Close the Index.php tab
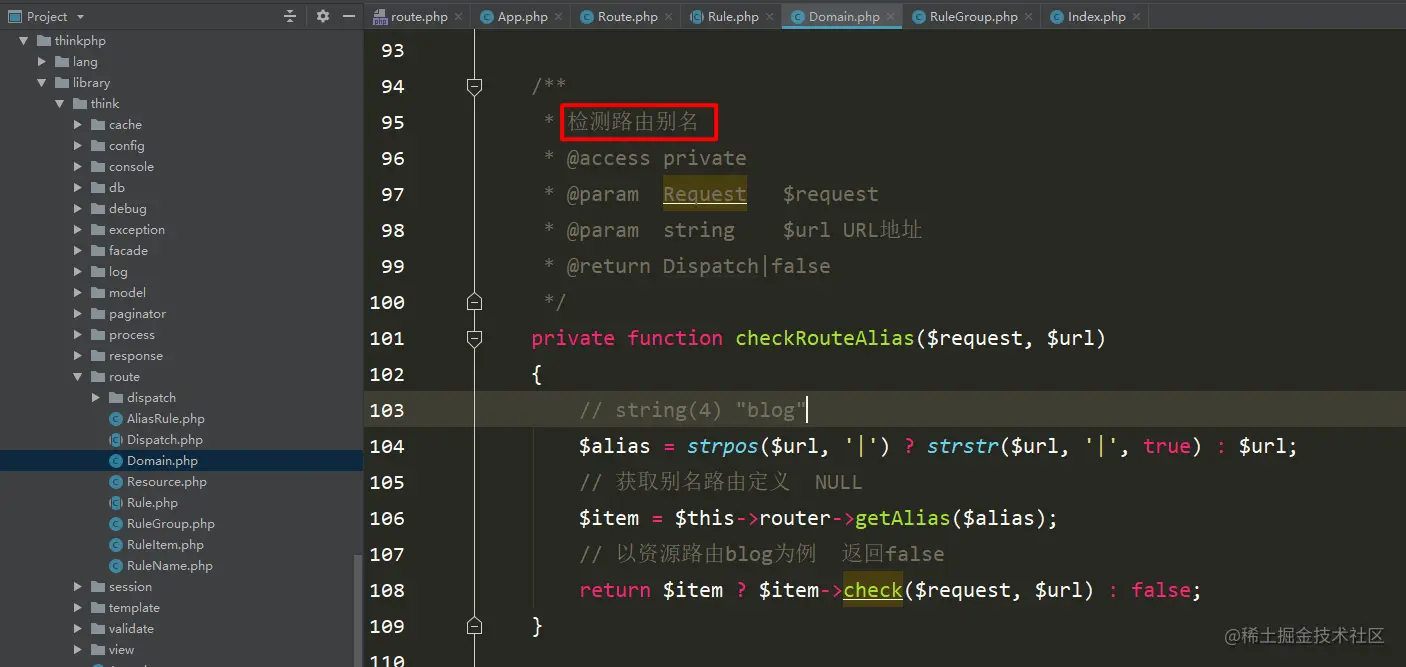The width and height of the screenshot is (1406, 667). (1136, 17)
